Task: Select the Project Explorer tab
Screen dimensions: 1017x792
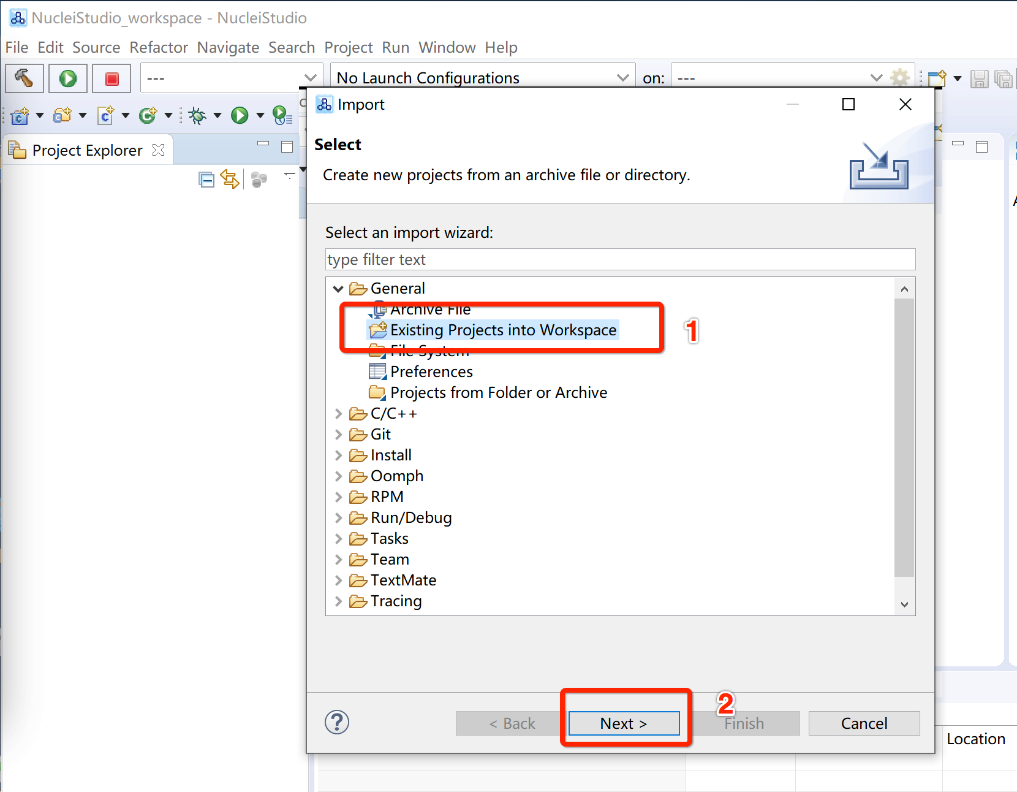Action: tap(87, 150)
